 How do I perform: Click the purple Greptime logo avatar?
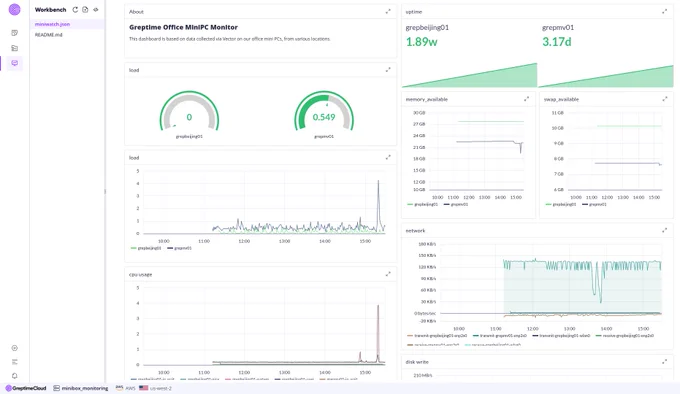[14, 10]
